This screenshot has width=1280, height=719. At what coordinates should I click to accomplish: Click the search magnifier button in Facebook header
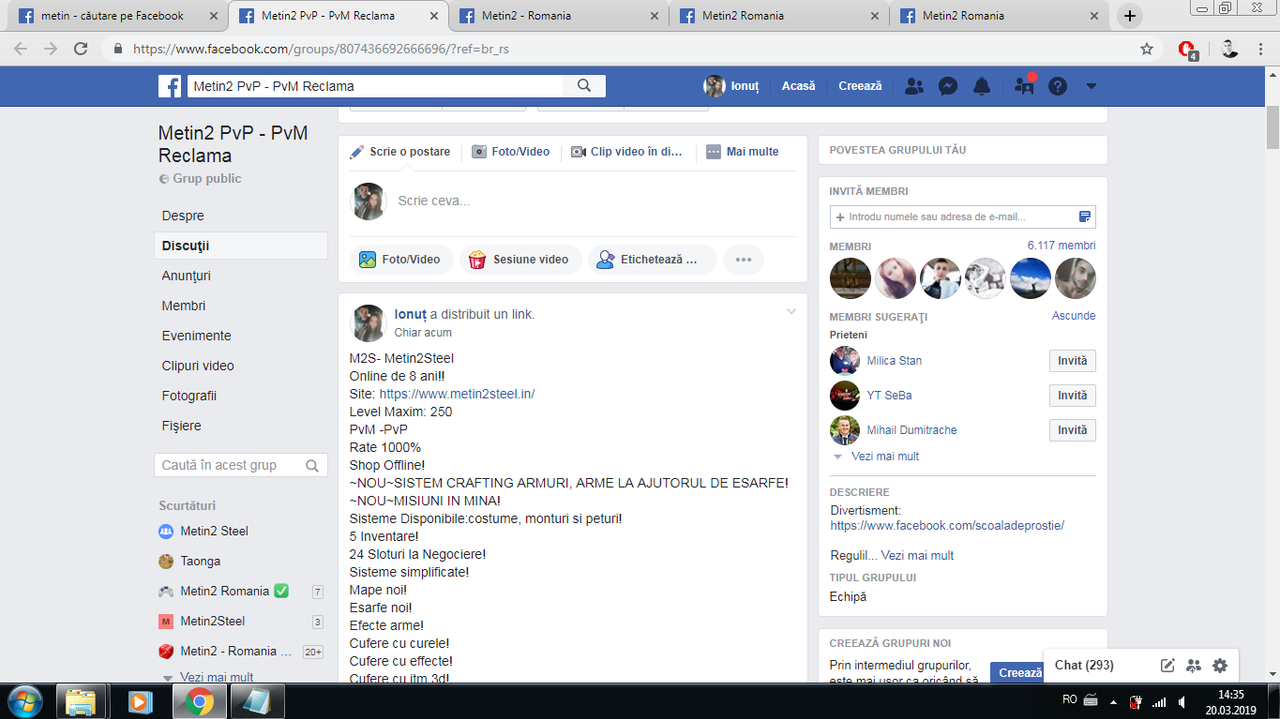point(585,86)
